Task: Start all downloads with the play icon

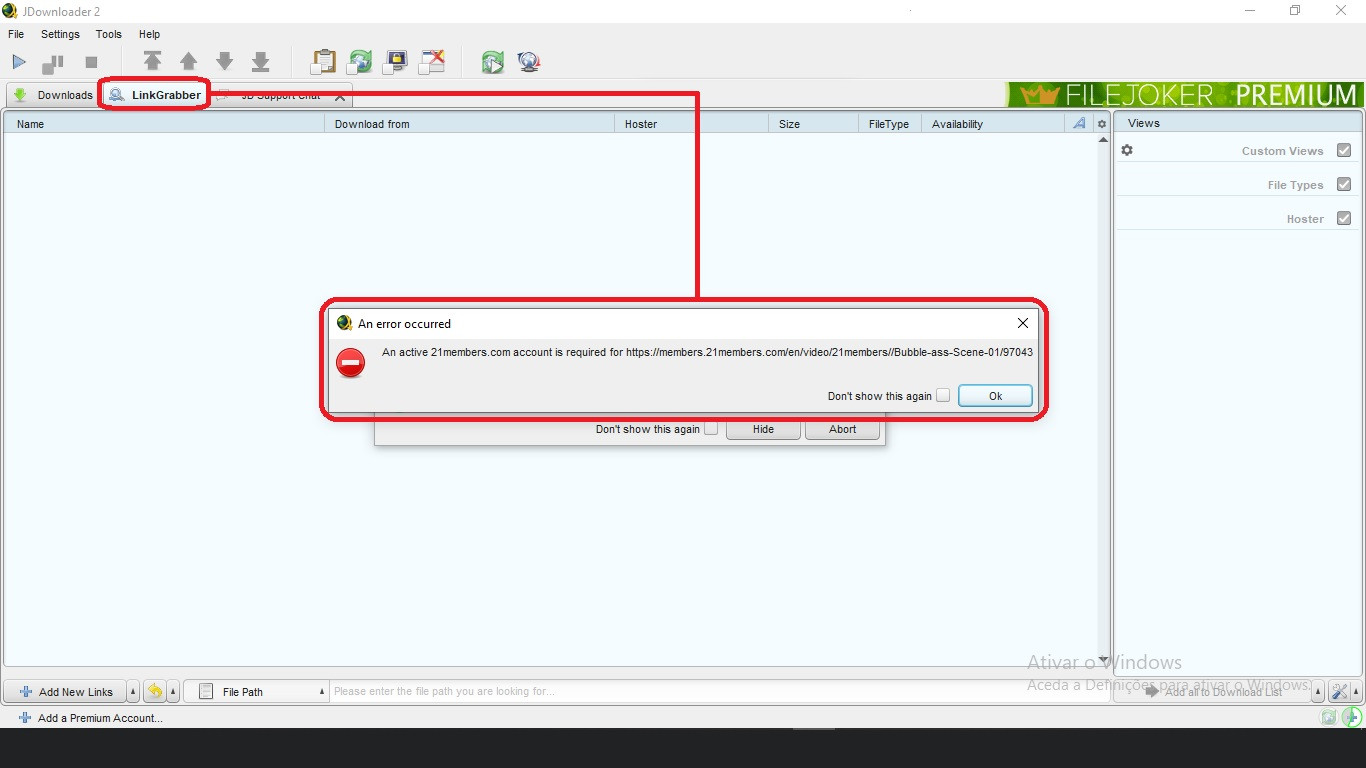Action: pyautogui.click(x=19, y=62)
